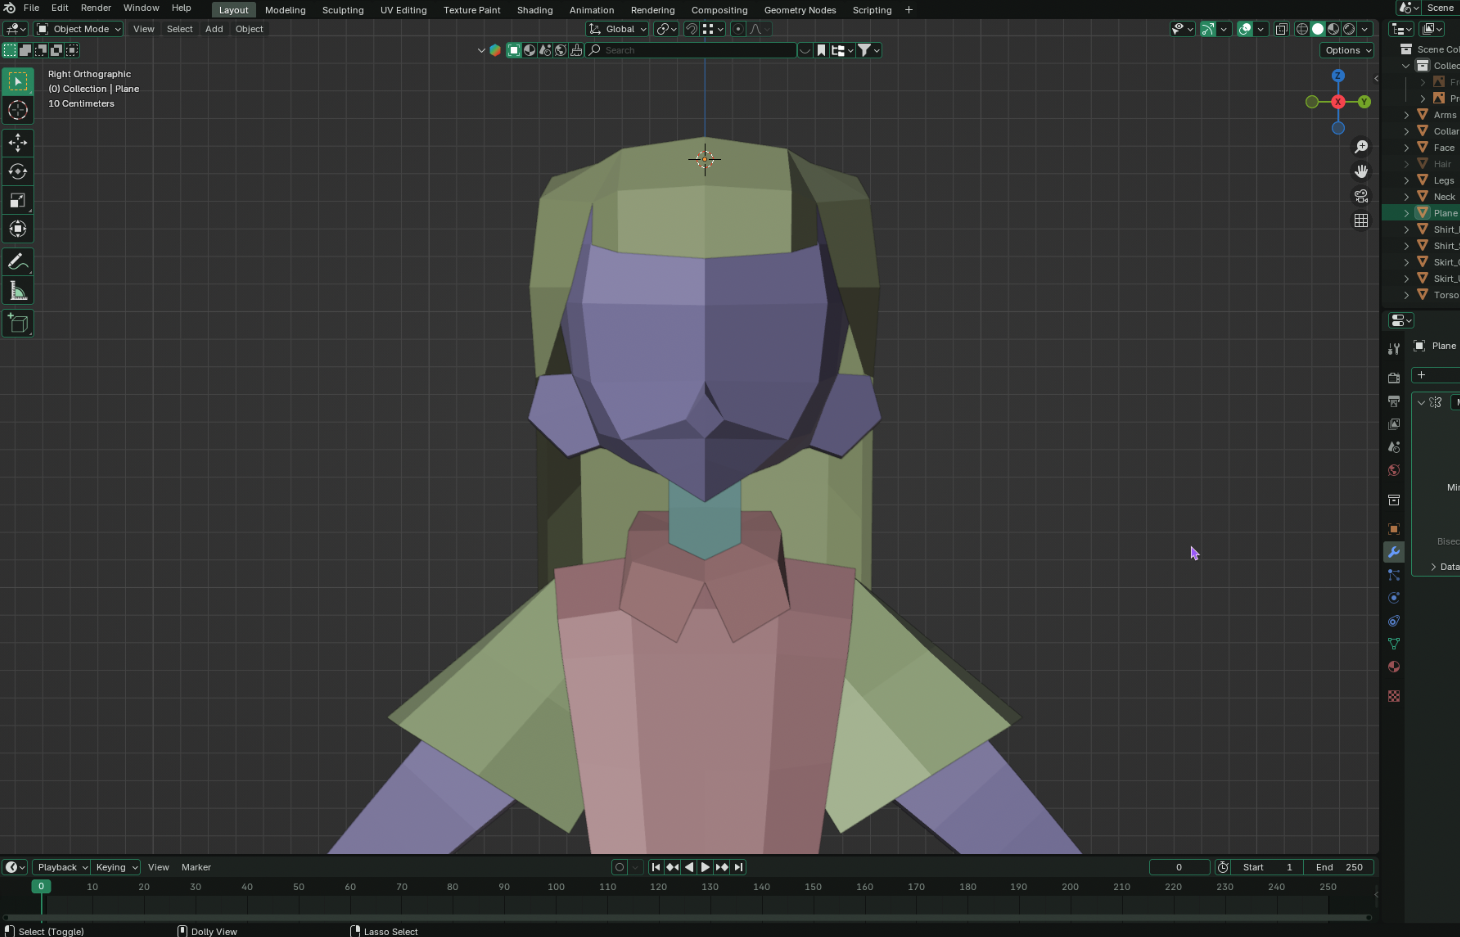Select the Measure tool
This screenshot has height=937, width=1460.
tap(18, 291)
